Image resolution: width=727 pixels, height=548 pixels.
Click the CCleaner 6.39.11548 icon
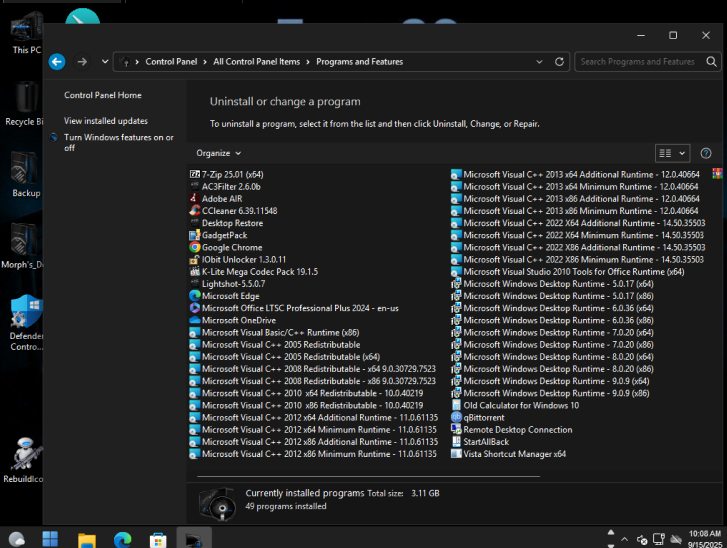pyautogui.click(x=195, y=210)
